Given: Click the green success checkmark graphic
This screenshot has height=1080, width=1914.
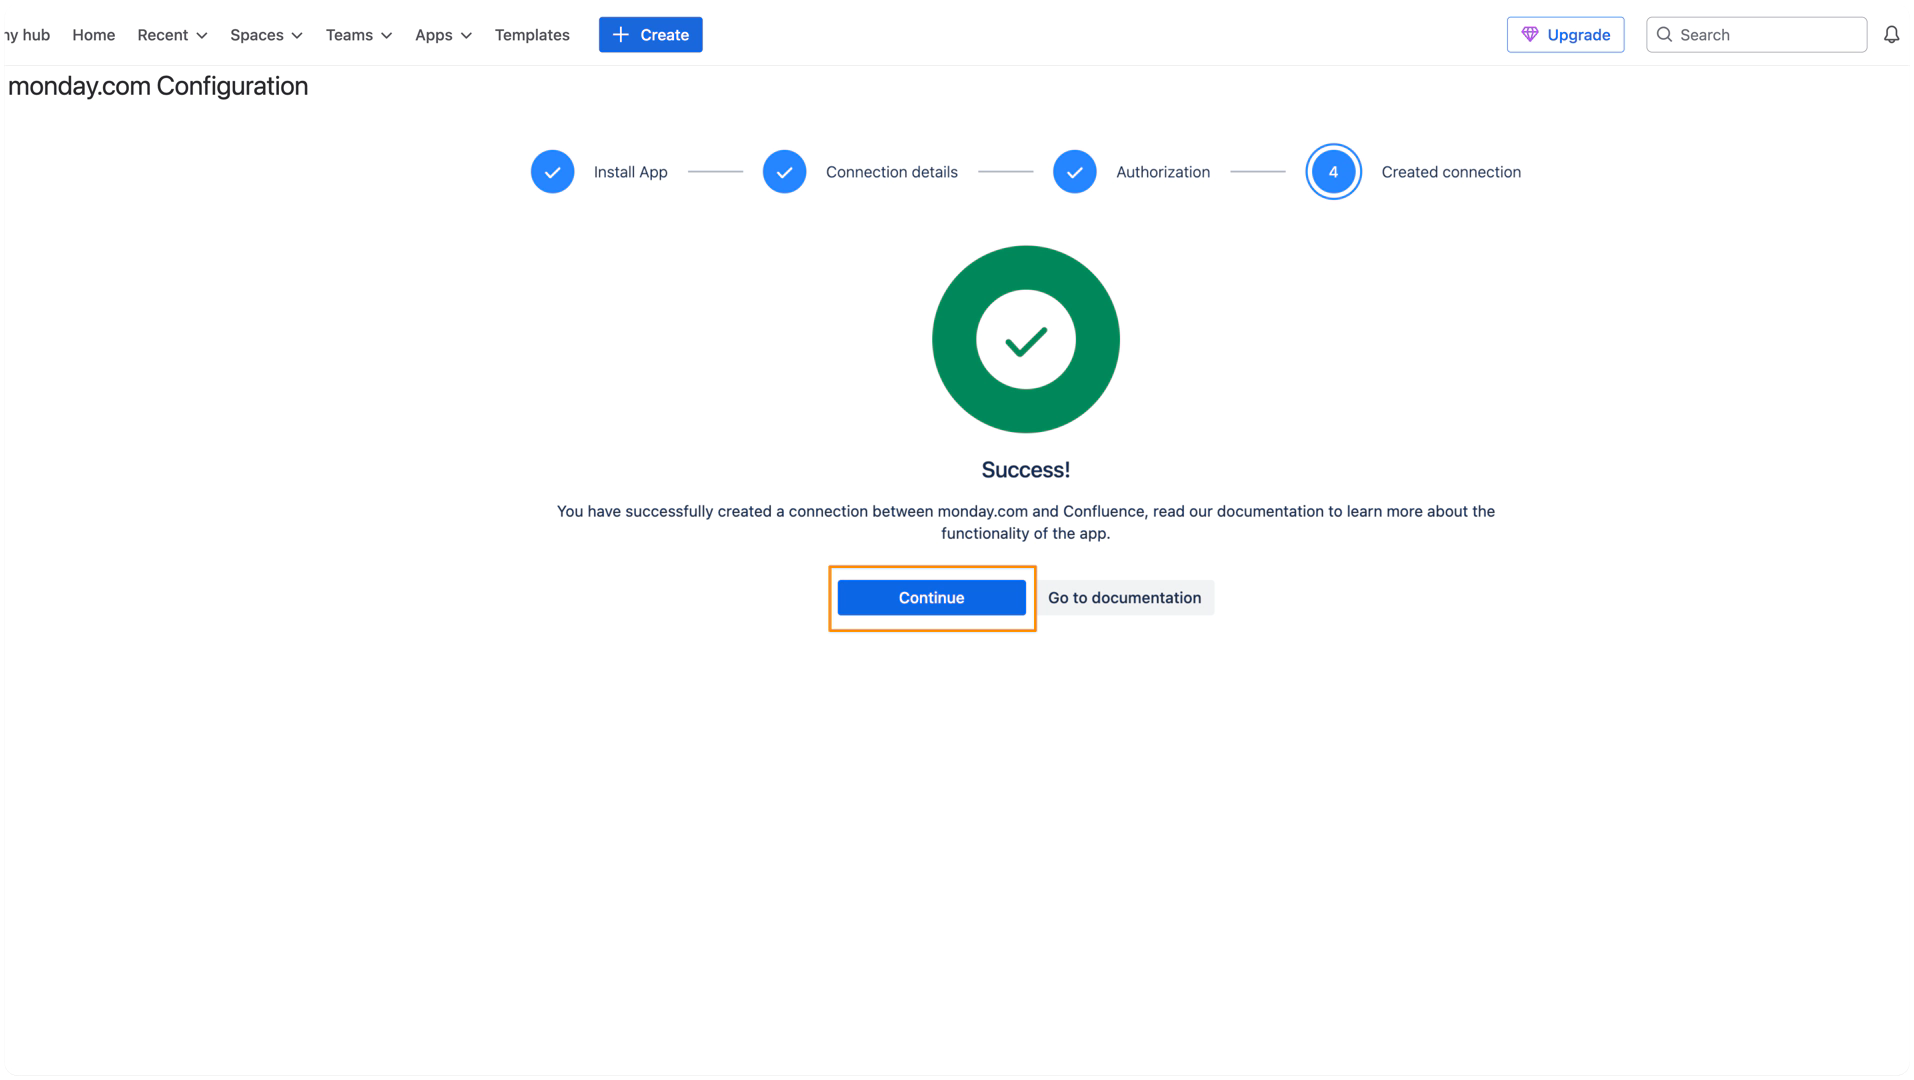Looking at the screenshot, I should pyautogui.click(x=1025, y=339).
